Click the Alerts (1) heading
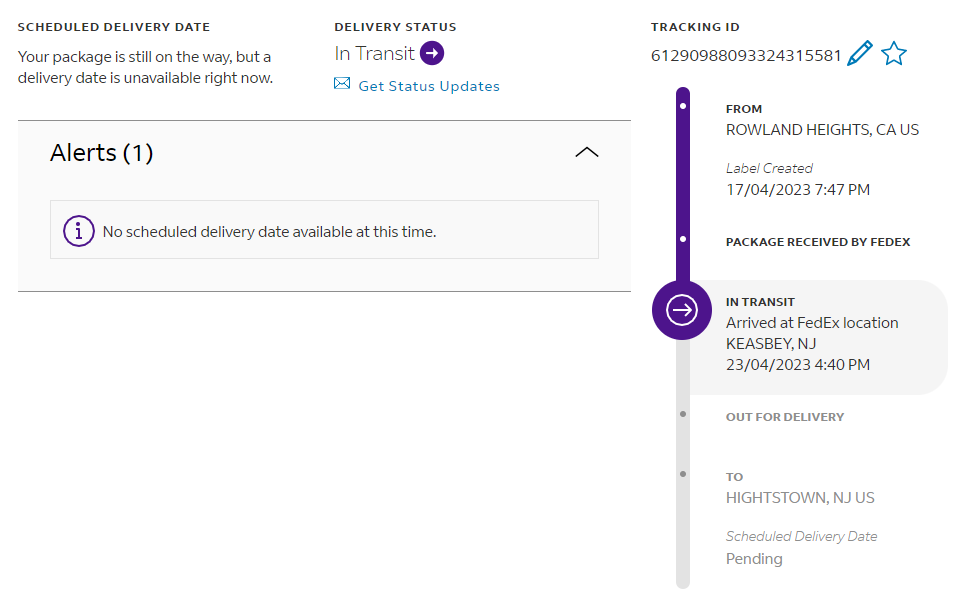 coord(101,153)
